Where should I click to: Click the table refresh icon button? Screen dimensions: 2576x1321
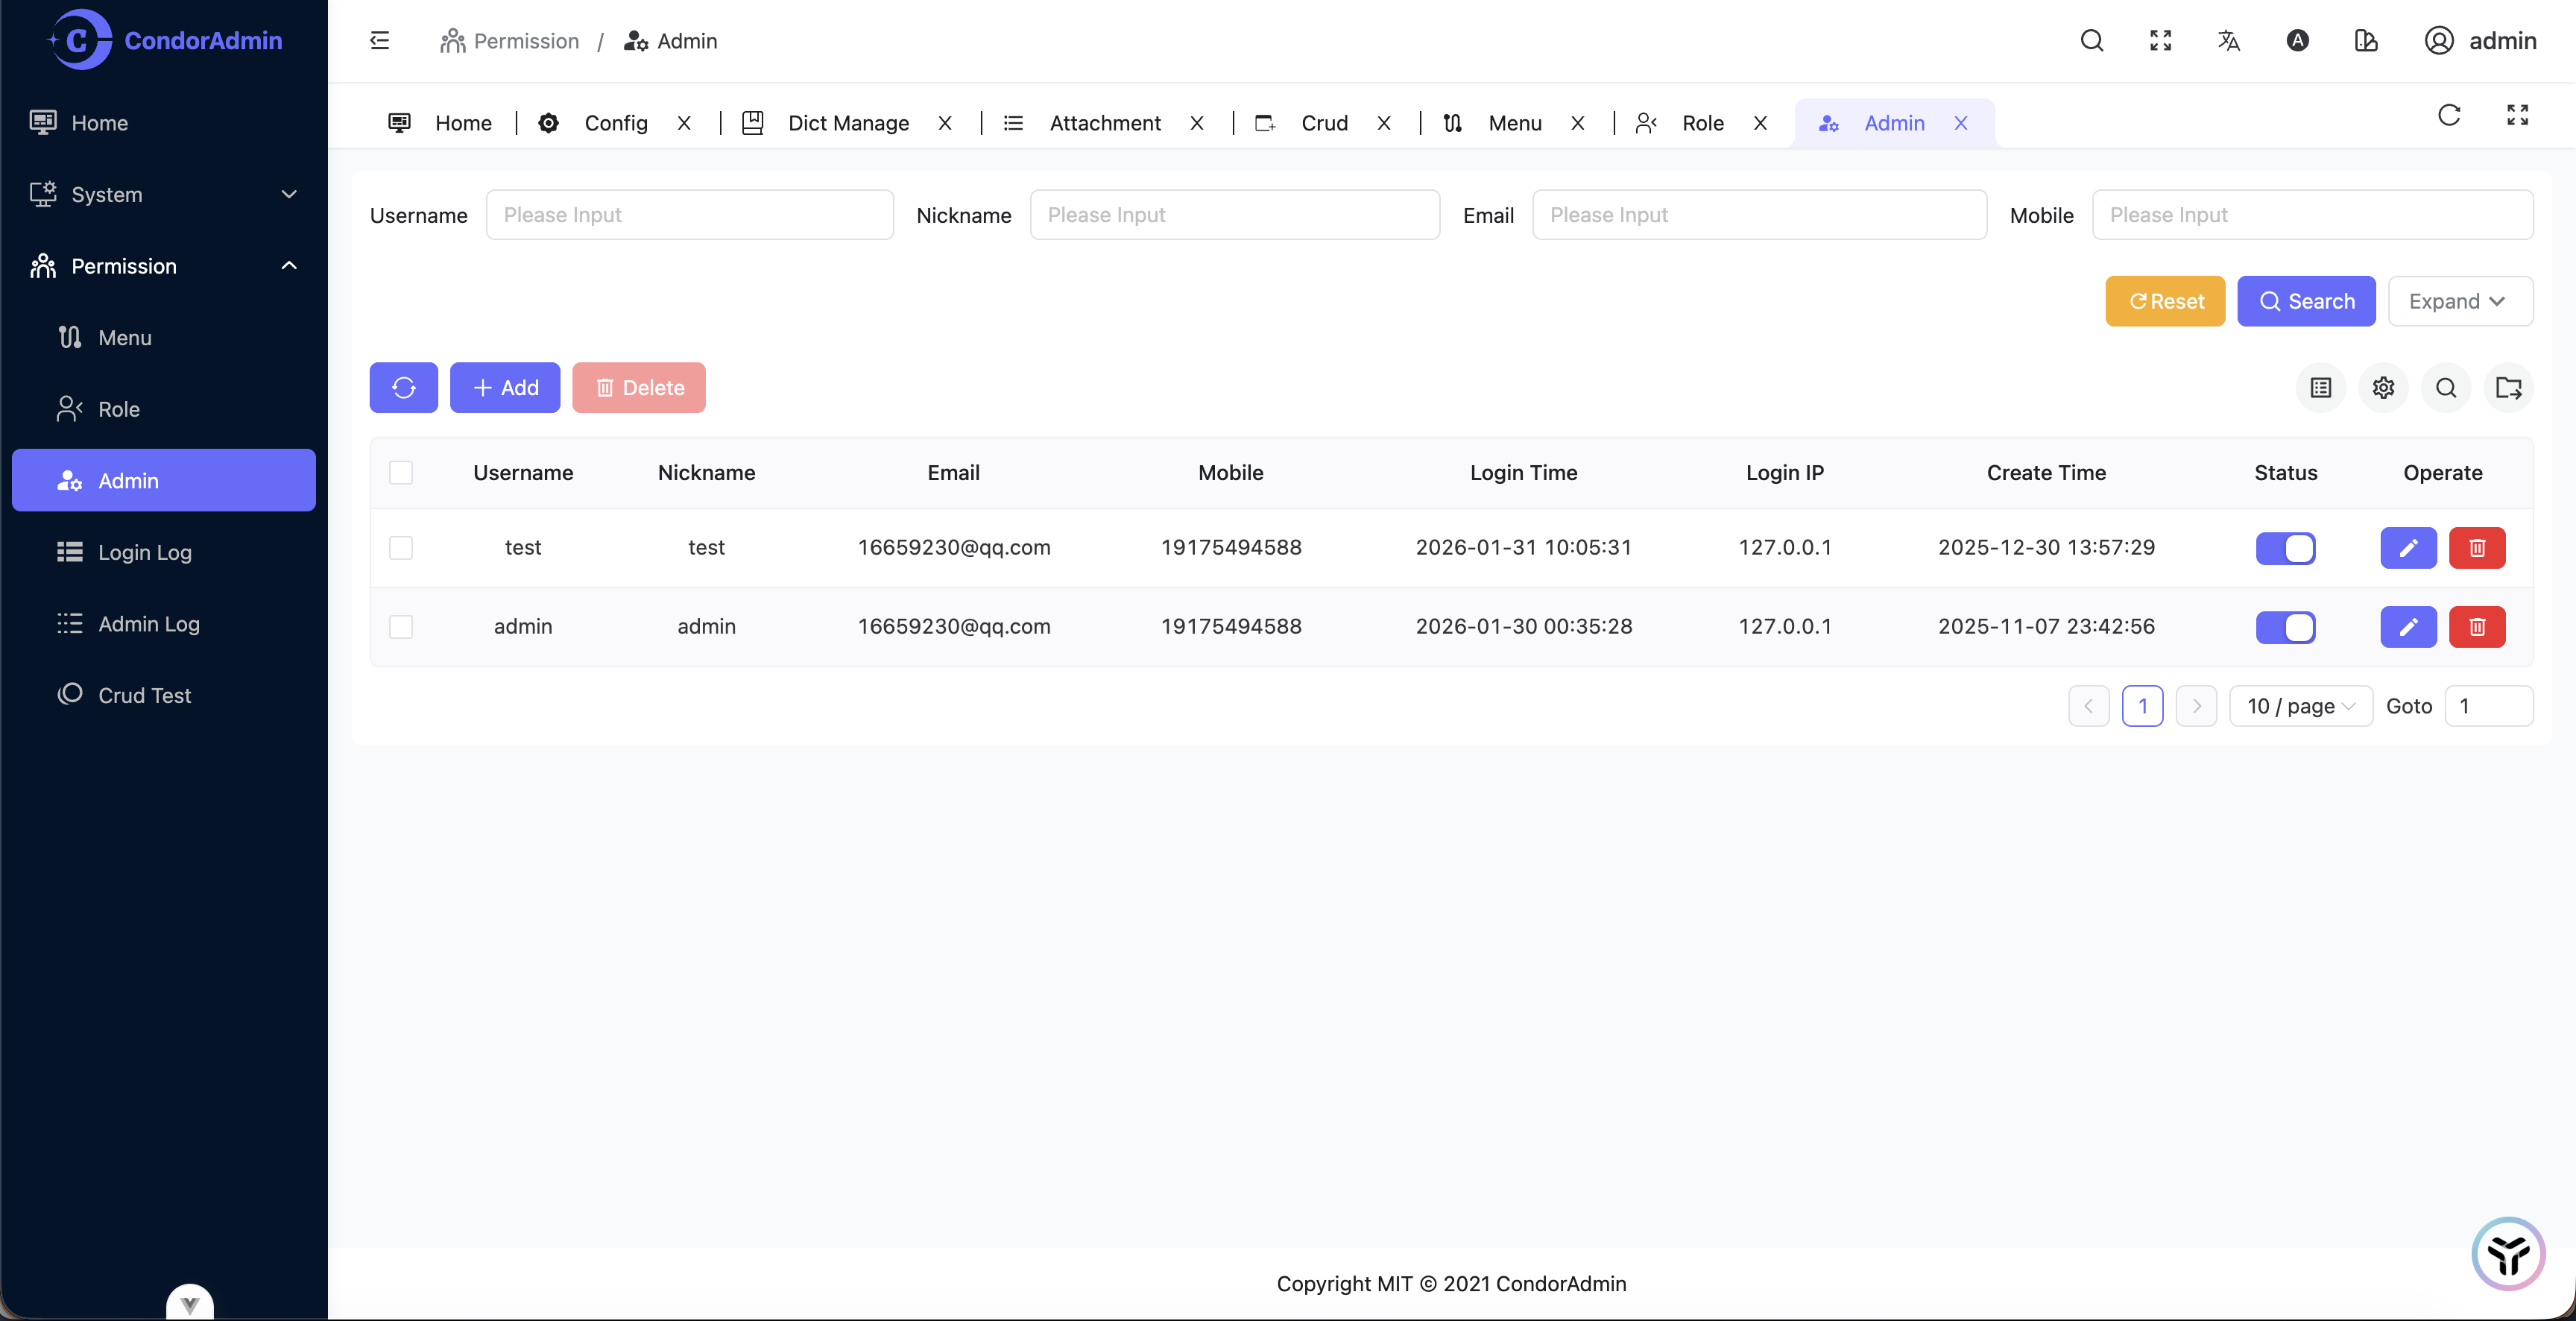(x=403, y=388)
